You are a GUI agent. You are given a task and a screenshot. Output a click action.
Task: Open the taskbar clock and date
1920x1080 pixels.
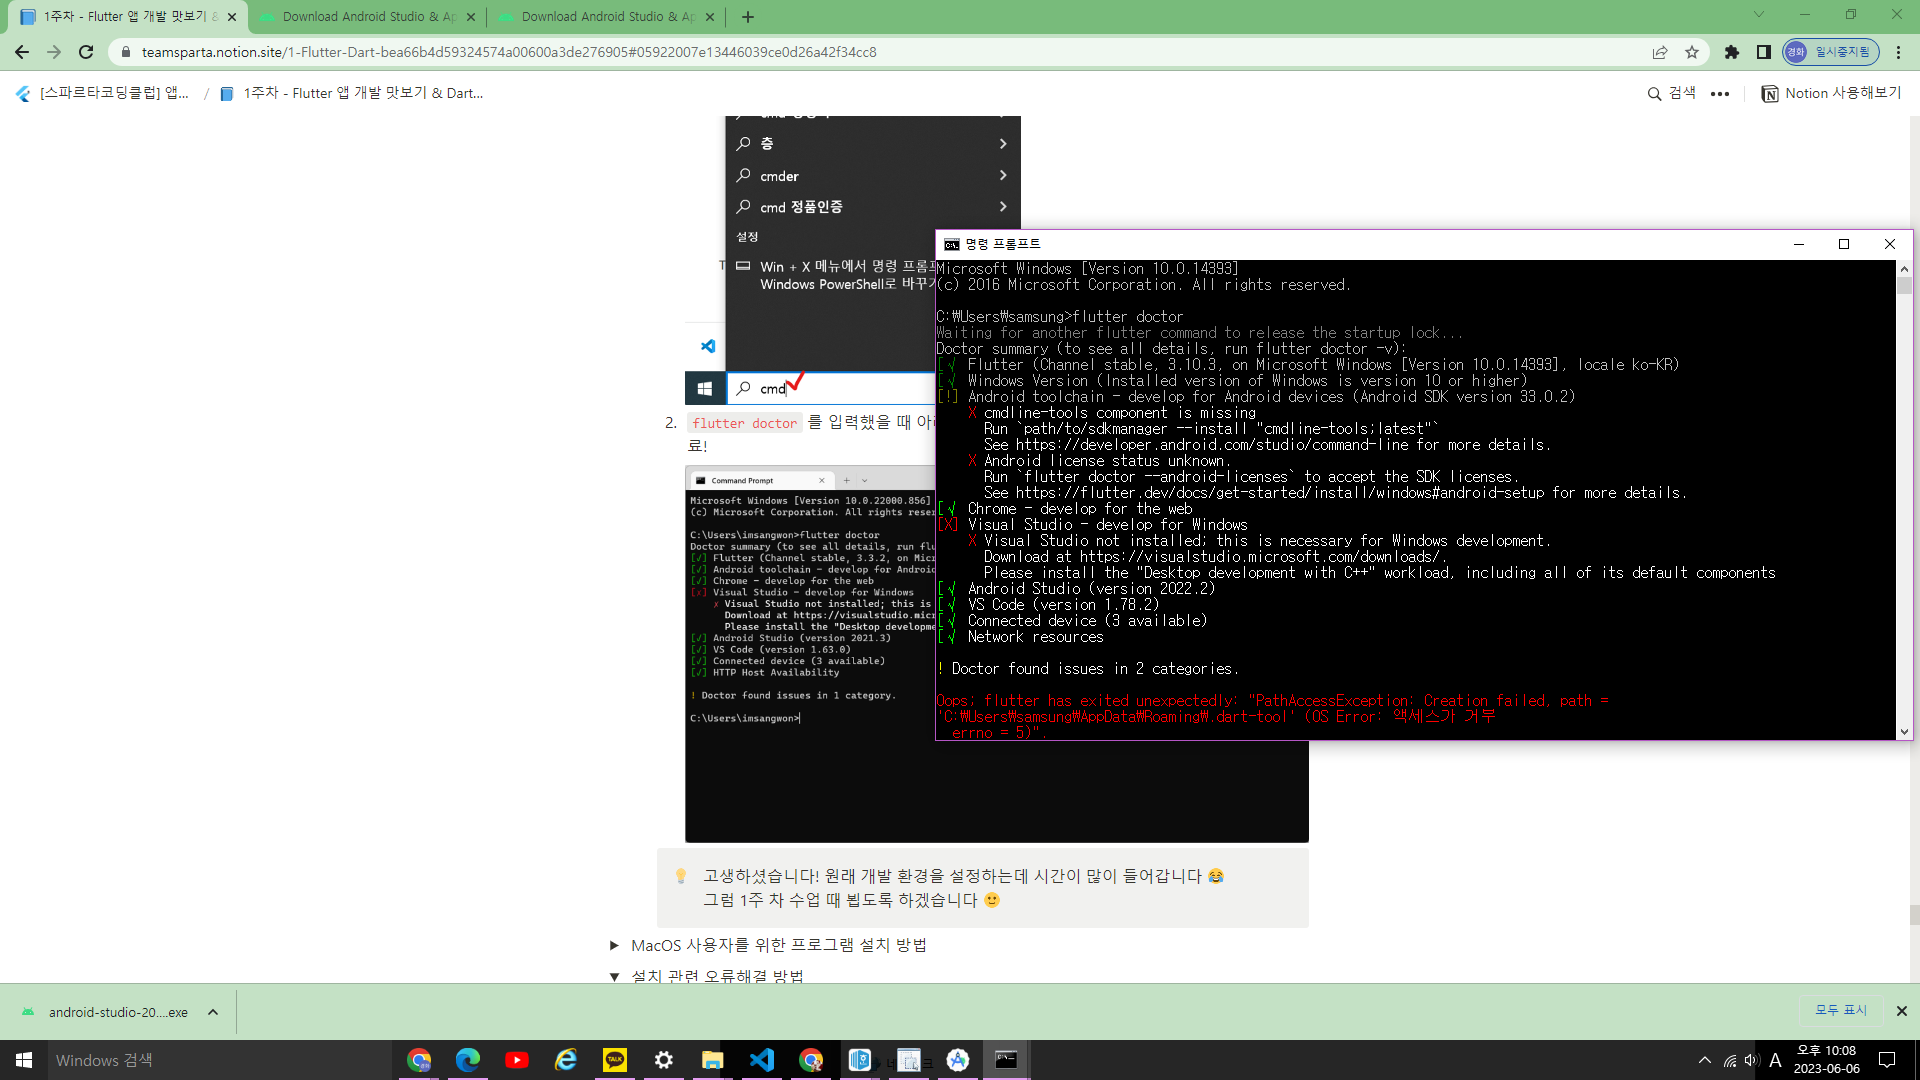pos(1827,1060)
